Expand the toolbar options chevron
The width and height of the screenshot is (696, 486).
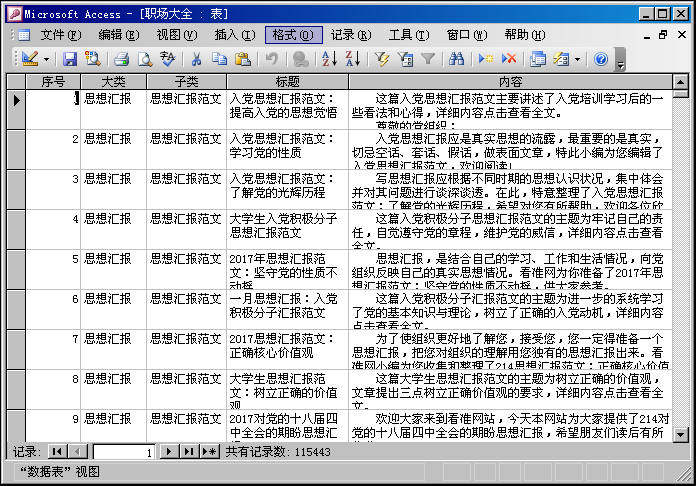tap(621, 60)
